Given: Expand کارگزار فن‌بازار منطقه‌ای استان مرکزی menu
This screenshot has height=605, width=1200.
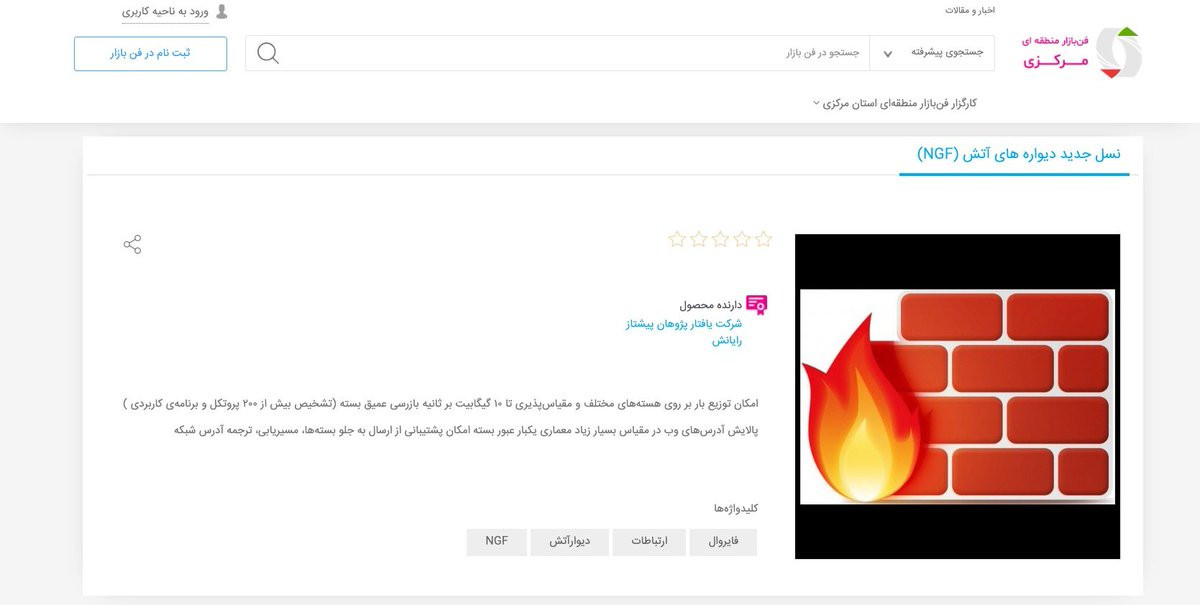Looking at the screenshot, I should [895, 103].
